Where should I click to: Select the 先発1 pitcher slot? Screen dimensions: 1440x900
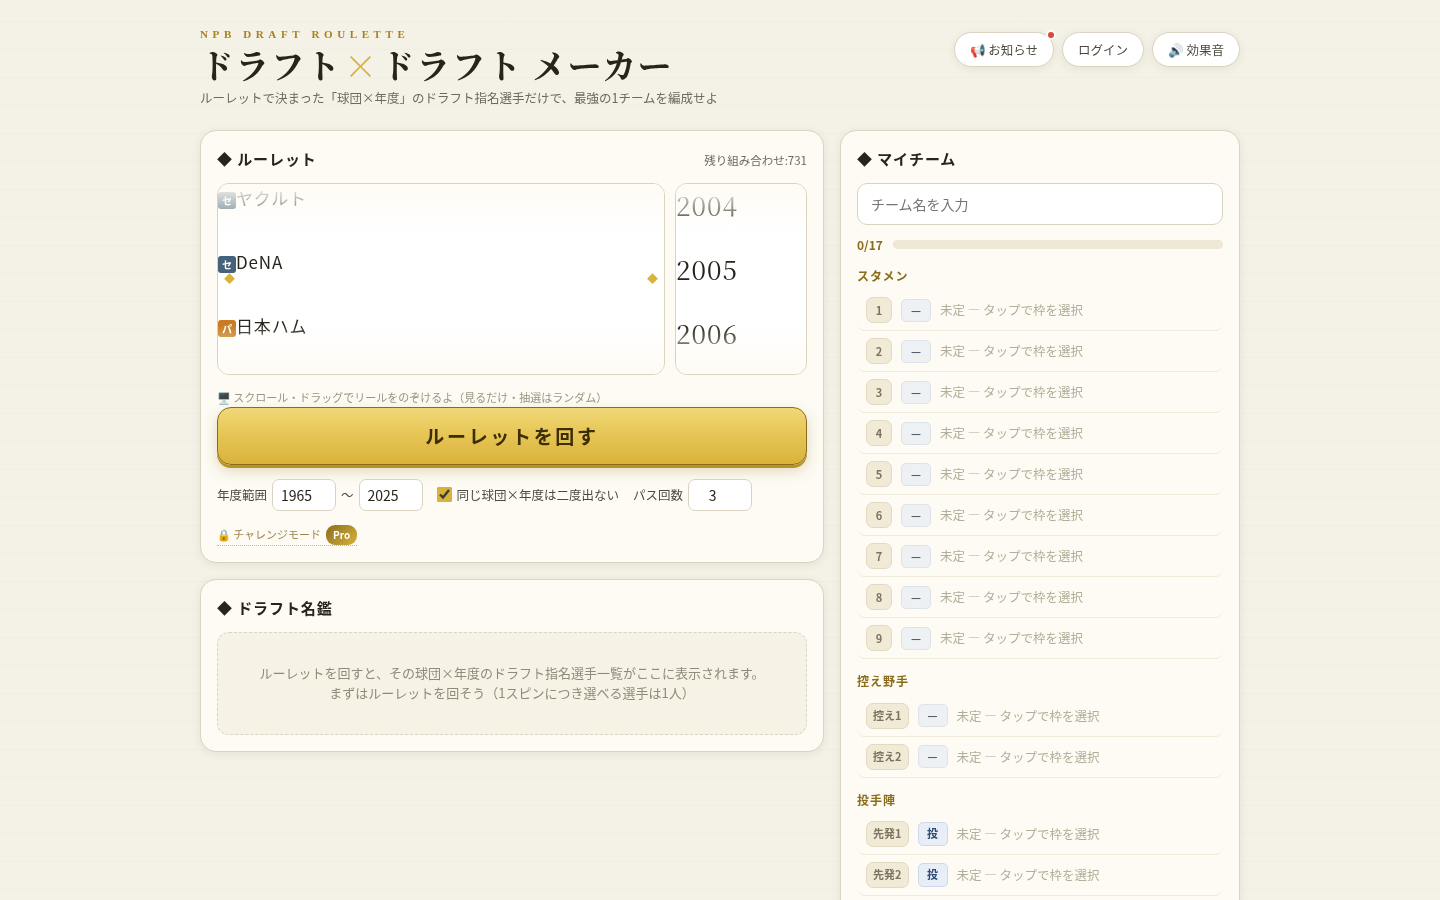(1040, 834)
